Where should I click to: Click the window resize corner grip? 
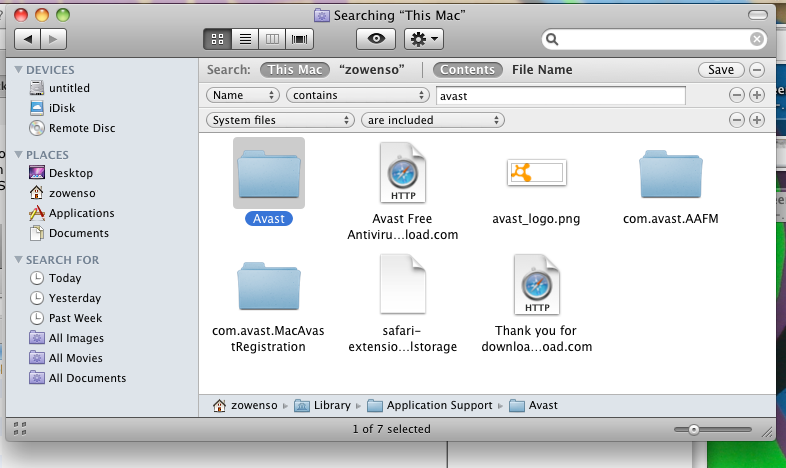(x=767, y=432)
